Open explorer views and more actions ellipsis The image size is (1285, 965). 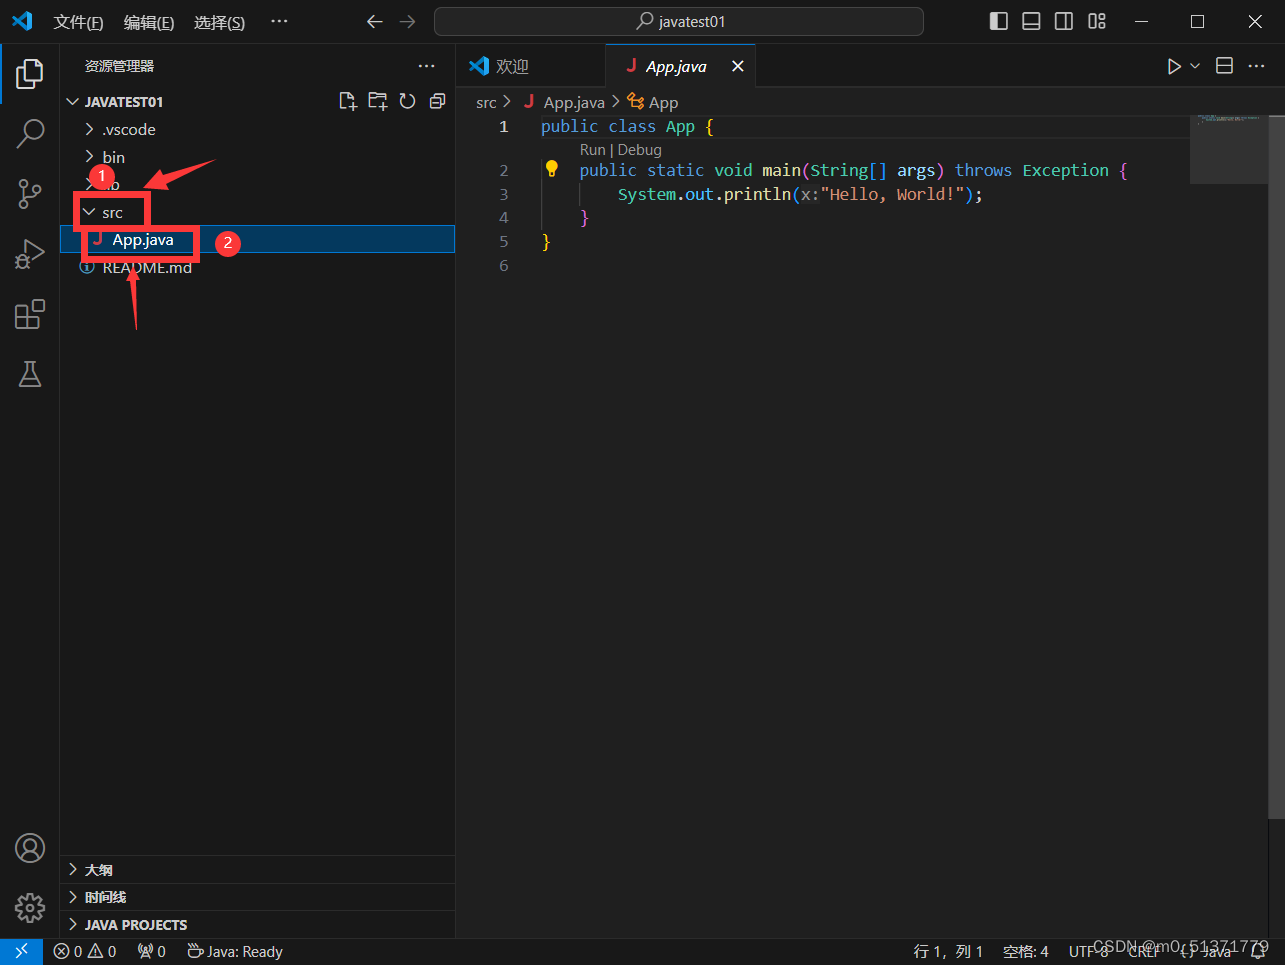(x=427, y=66)
